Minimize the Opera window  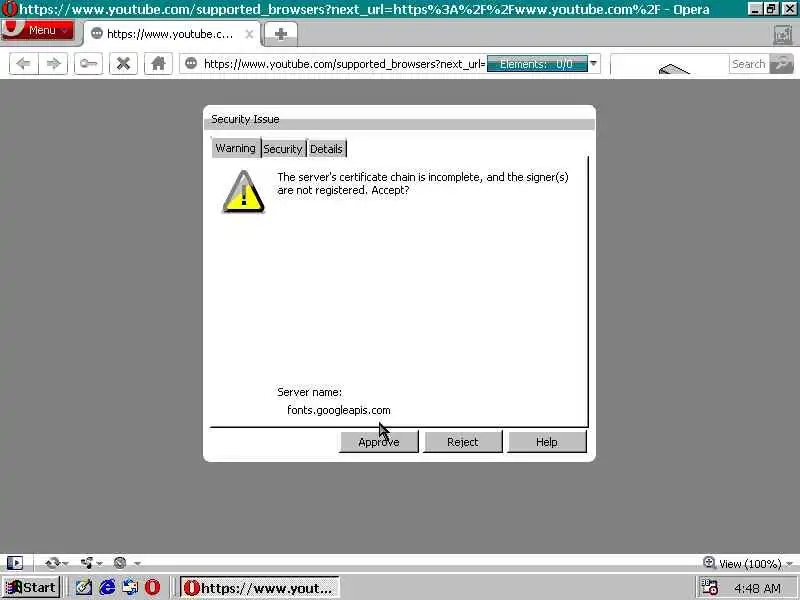click(755, 9)
